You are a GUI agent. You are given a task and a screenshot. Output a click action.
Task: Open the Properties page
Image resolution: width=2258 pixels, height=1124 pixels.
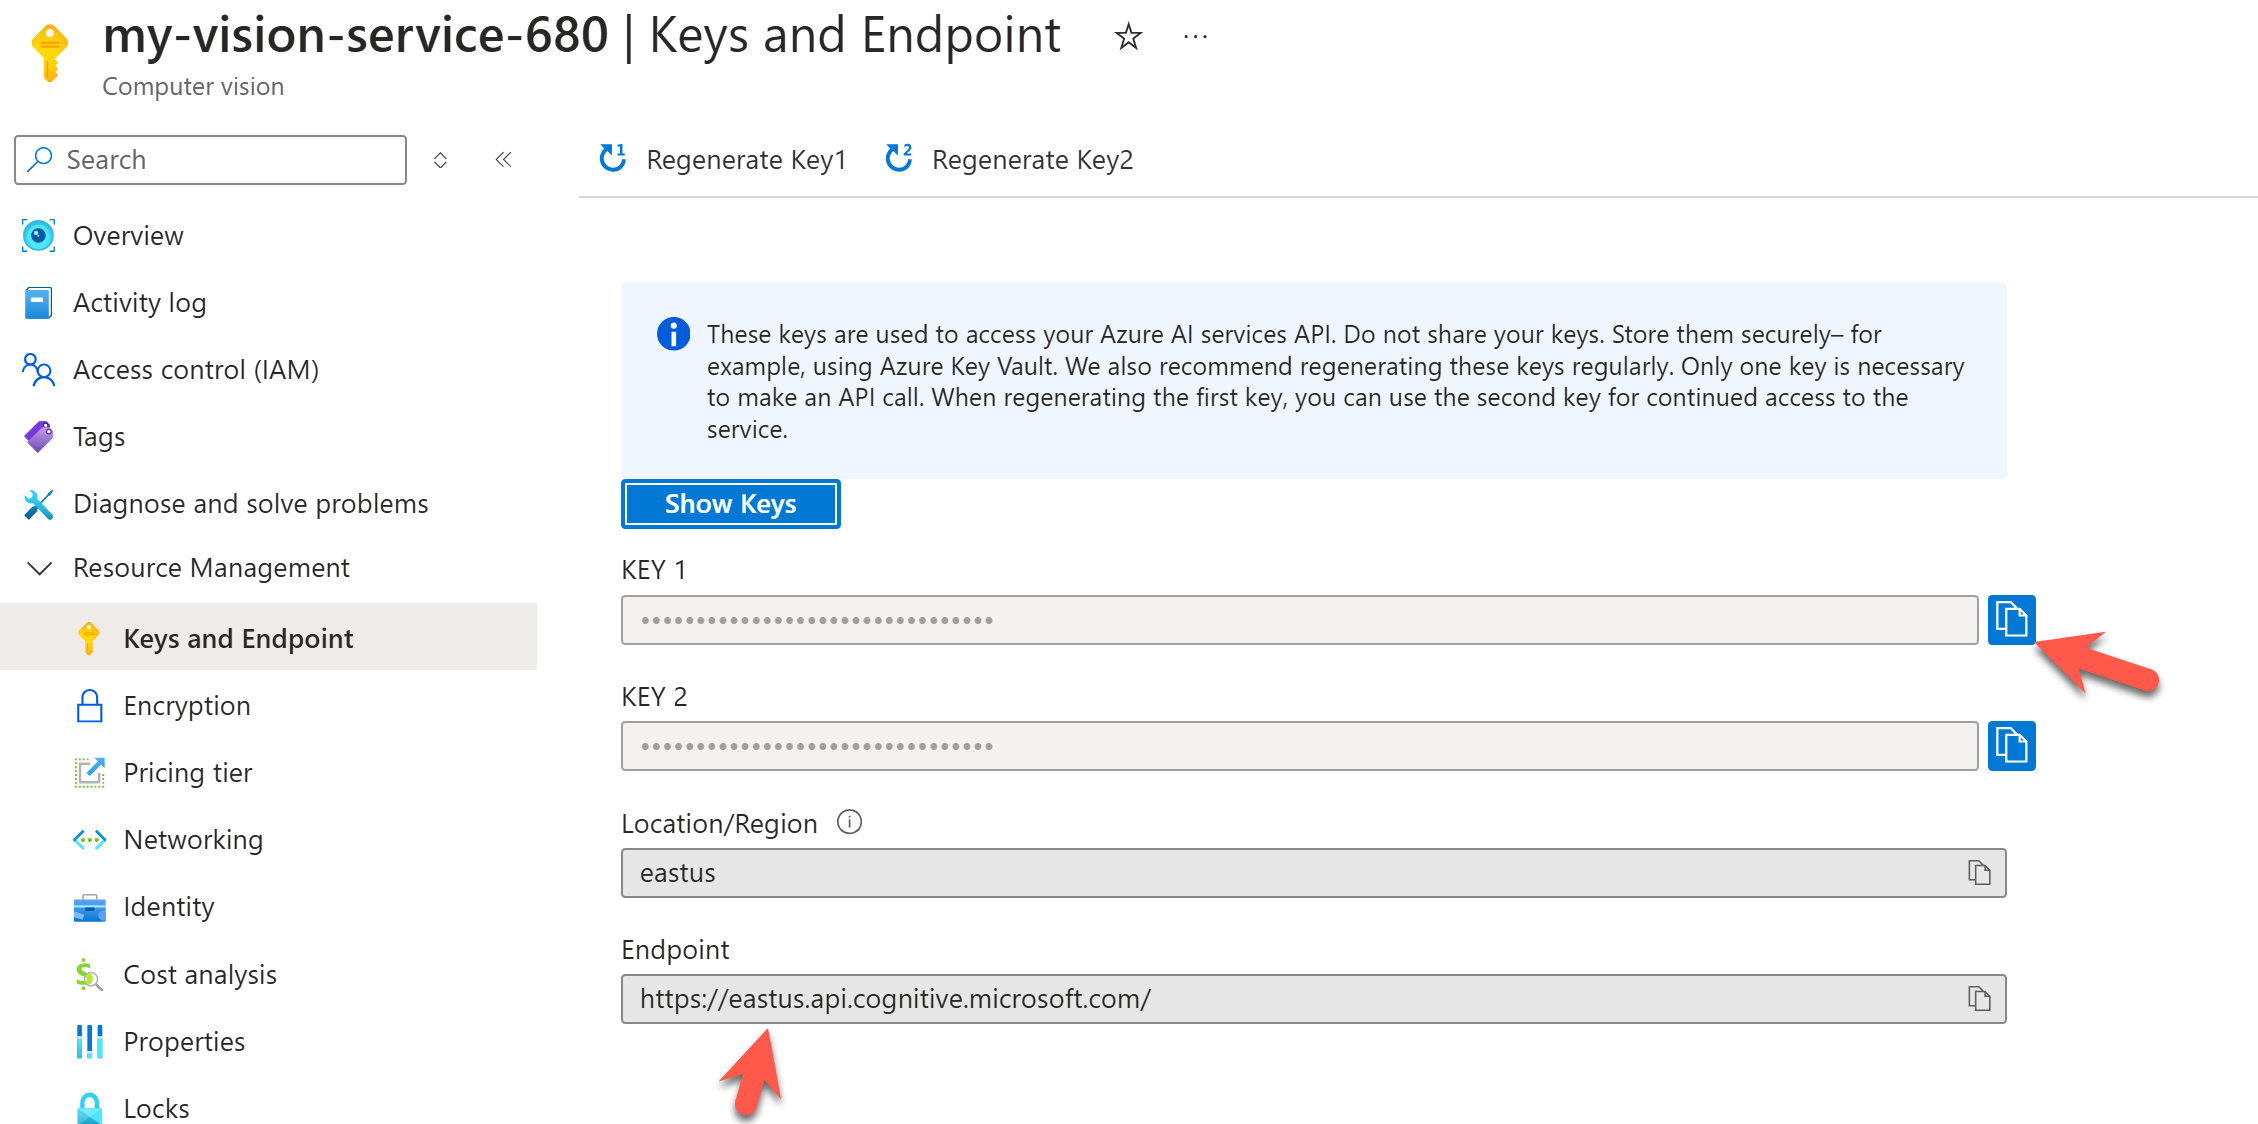pos(184,1042)
